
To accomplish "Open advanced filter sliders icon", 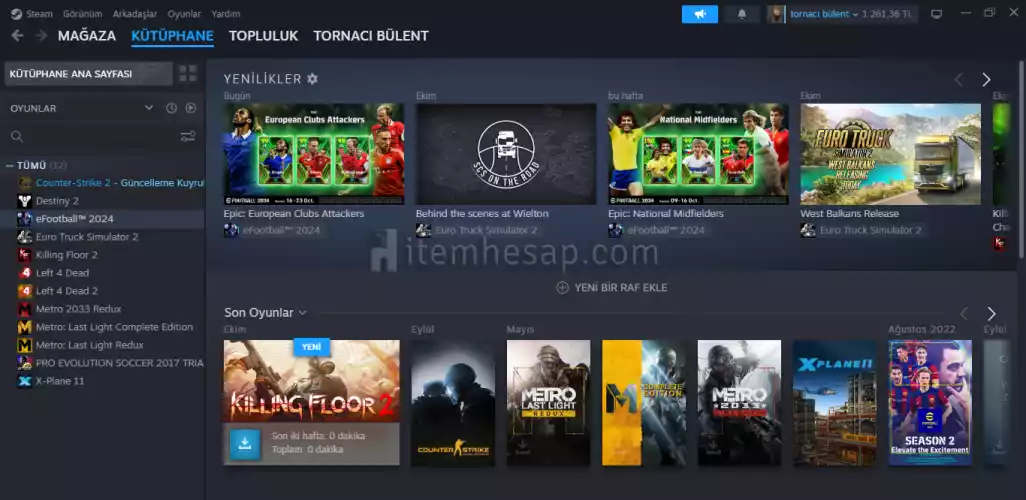I will [187, 136].
